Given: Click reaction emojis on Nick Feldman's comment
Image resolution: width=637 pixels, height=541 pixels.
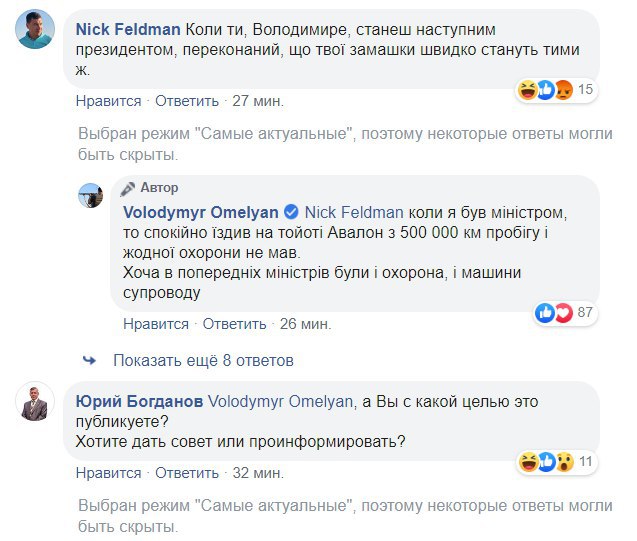Looking at the screenshot, I should pos(544,90).
